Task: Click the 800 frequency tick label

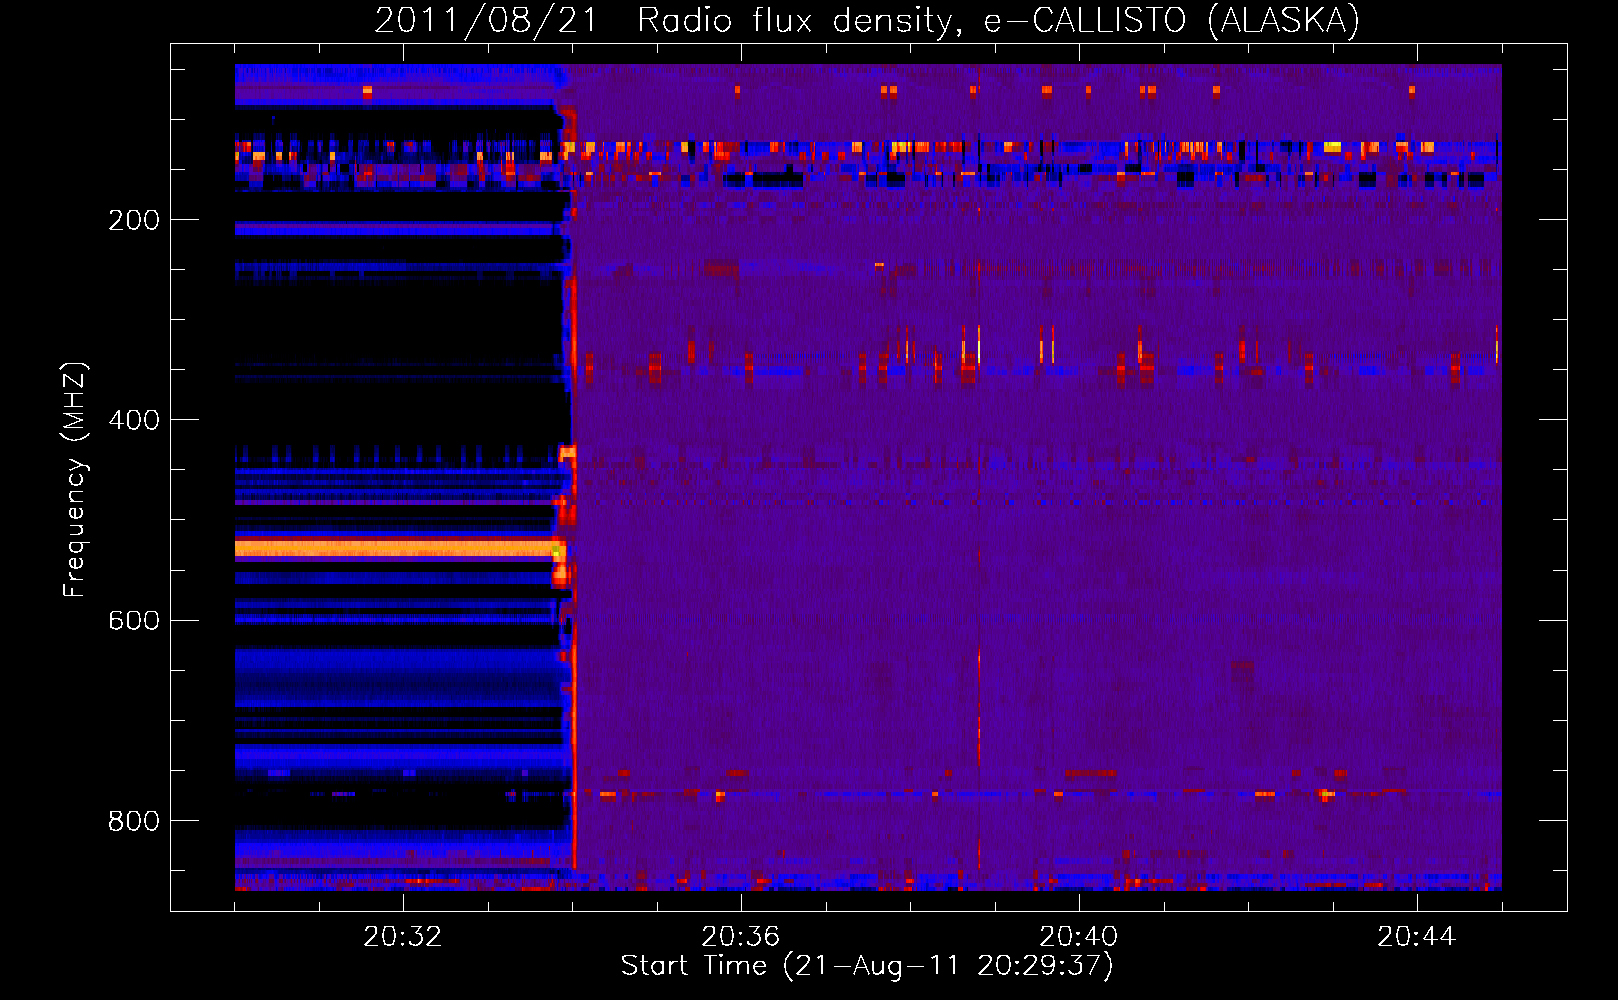Action: pos(134,821)
